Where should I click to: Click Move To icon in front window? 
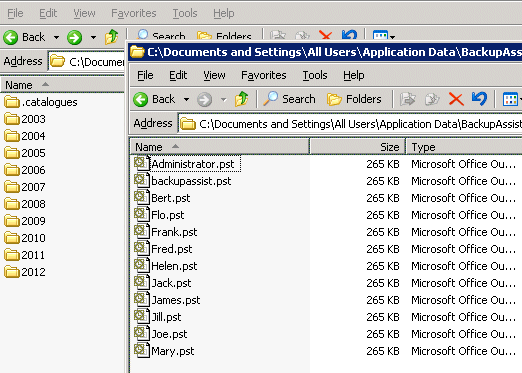coord(407,99)
